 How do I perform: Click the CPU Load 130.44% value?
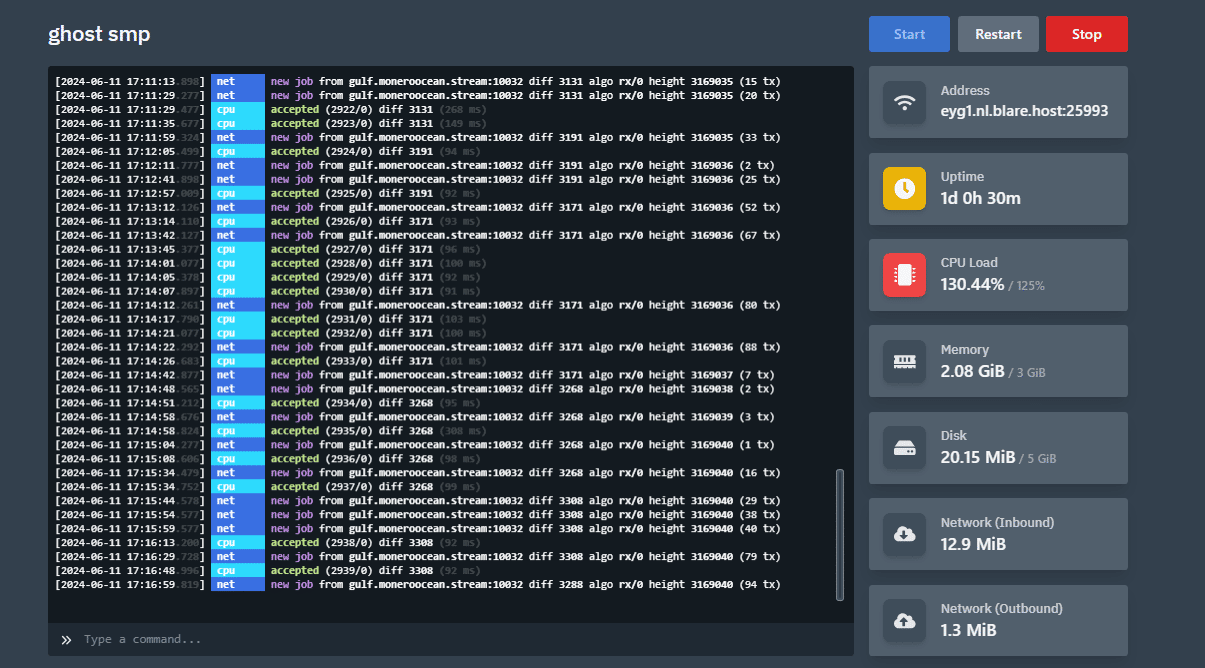pyautogui.click(x=972, y=284)
